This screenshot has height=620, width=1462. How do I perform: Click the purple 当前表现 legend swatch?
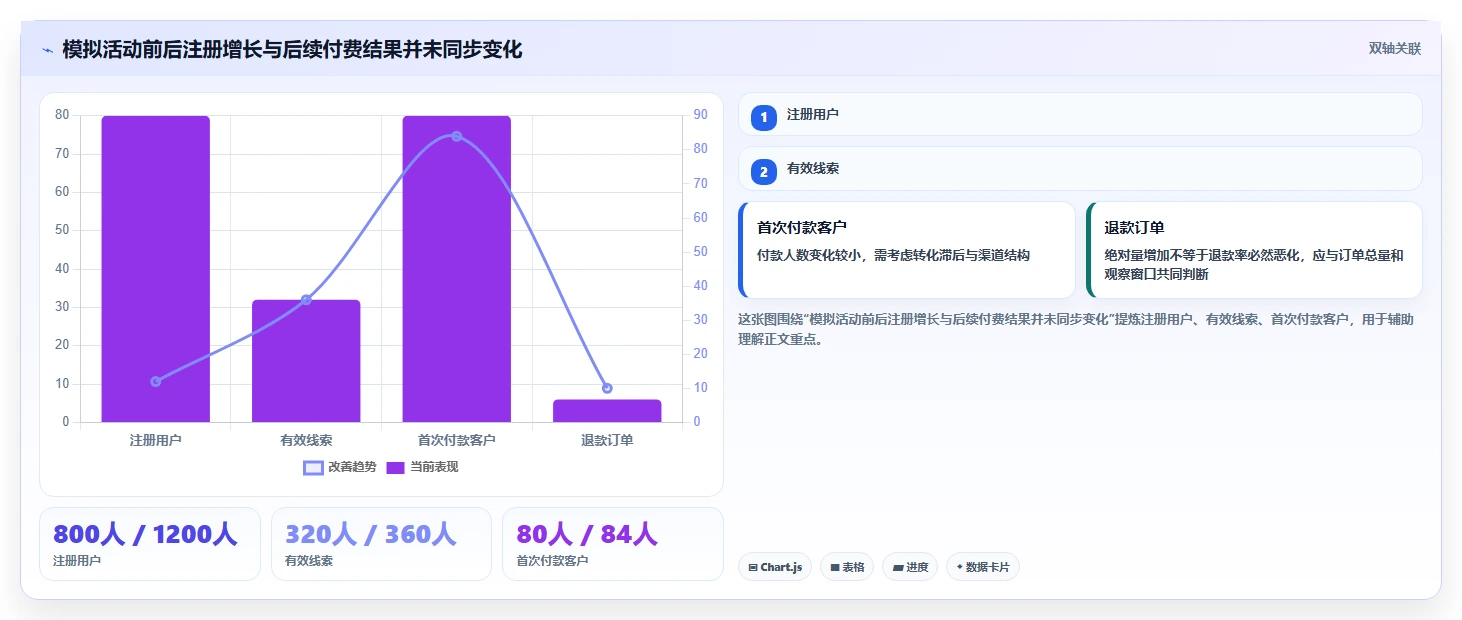click(396, 467)
